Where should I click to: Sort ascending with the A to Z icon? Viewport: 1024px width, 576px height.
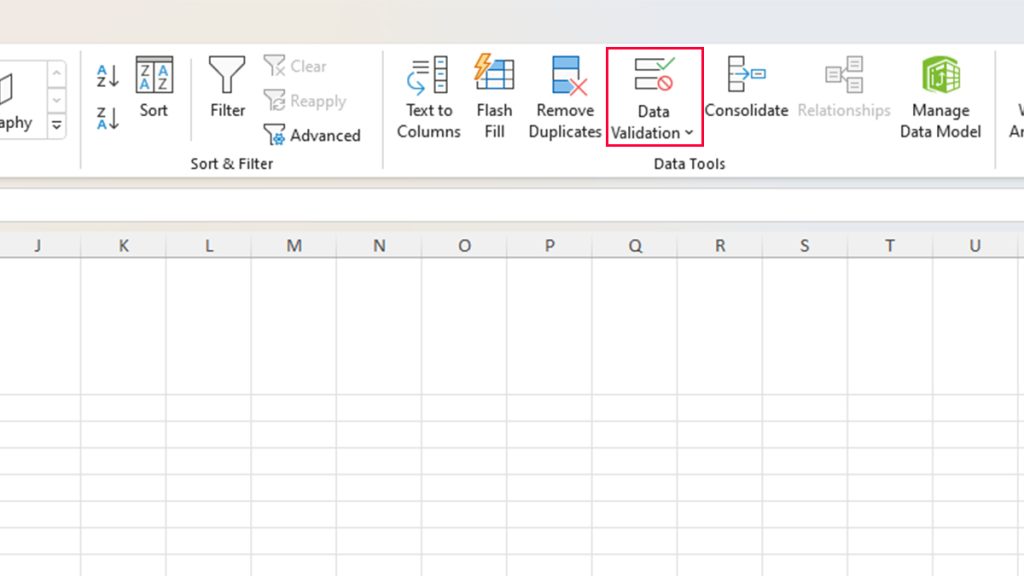[x=108, y=76]
